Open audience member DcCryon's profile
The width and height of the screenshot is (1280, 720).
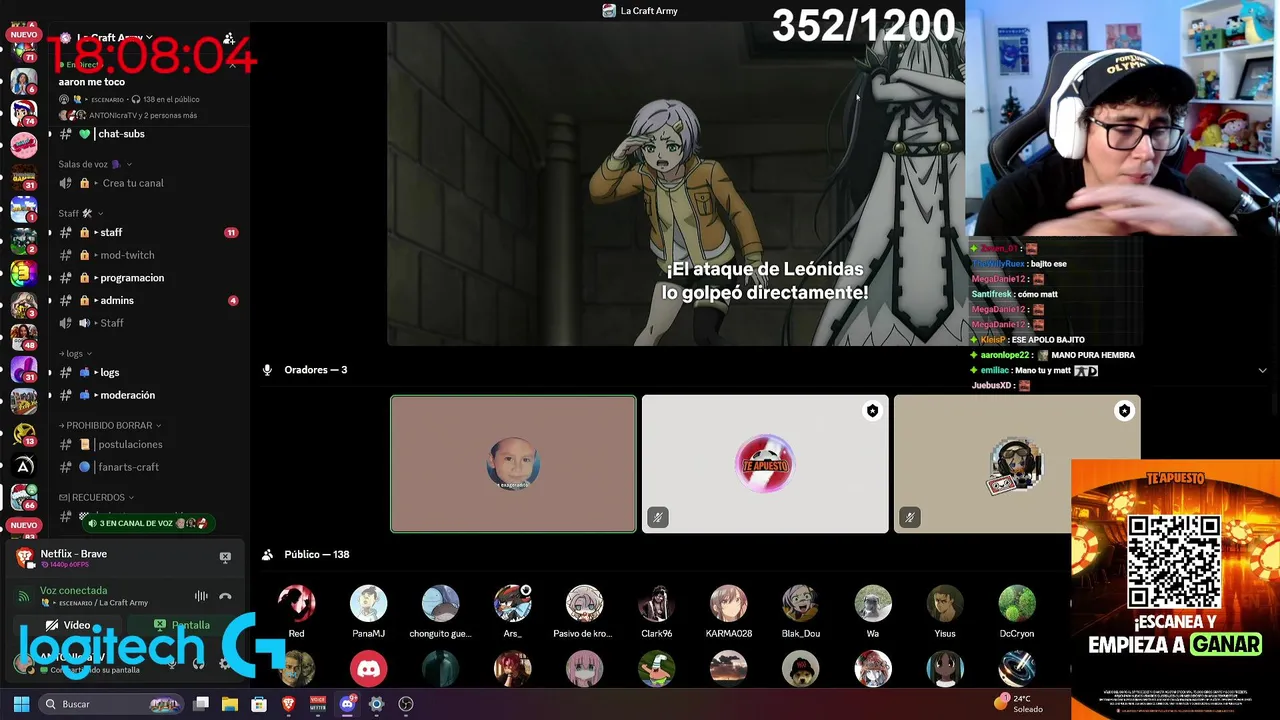click(x=1017, y=612)
